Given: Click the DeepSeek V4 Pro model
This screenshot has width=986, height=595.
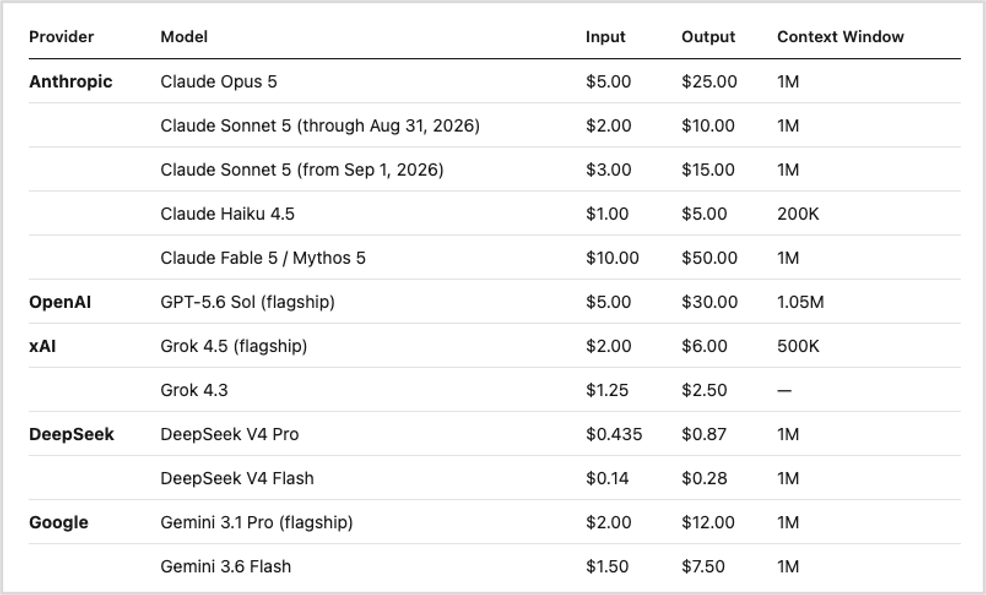Looking at the screenshot, I should [x=230, y=434].
